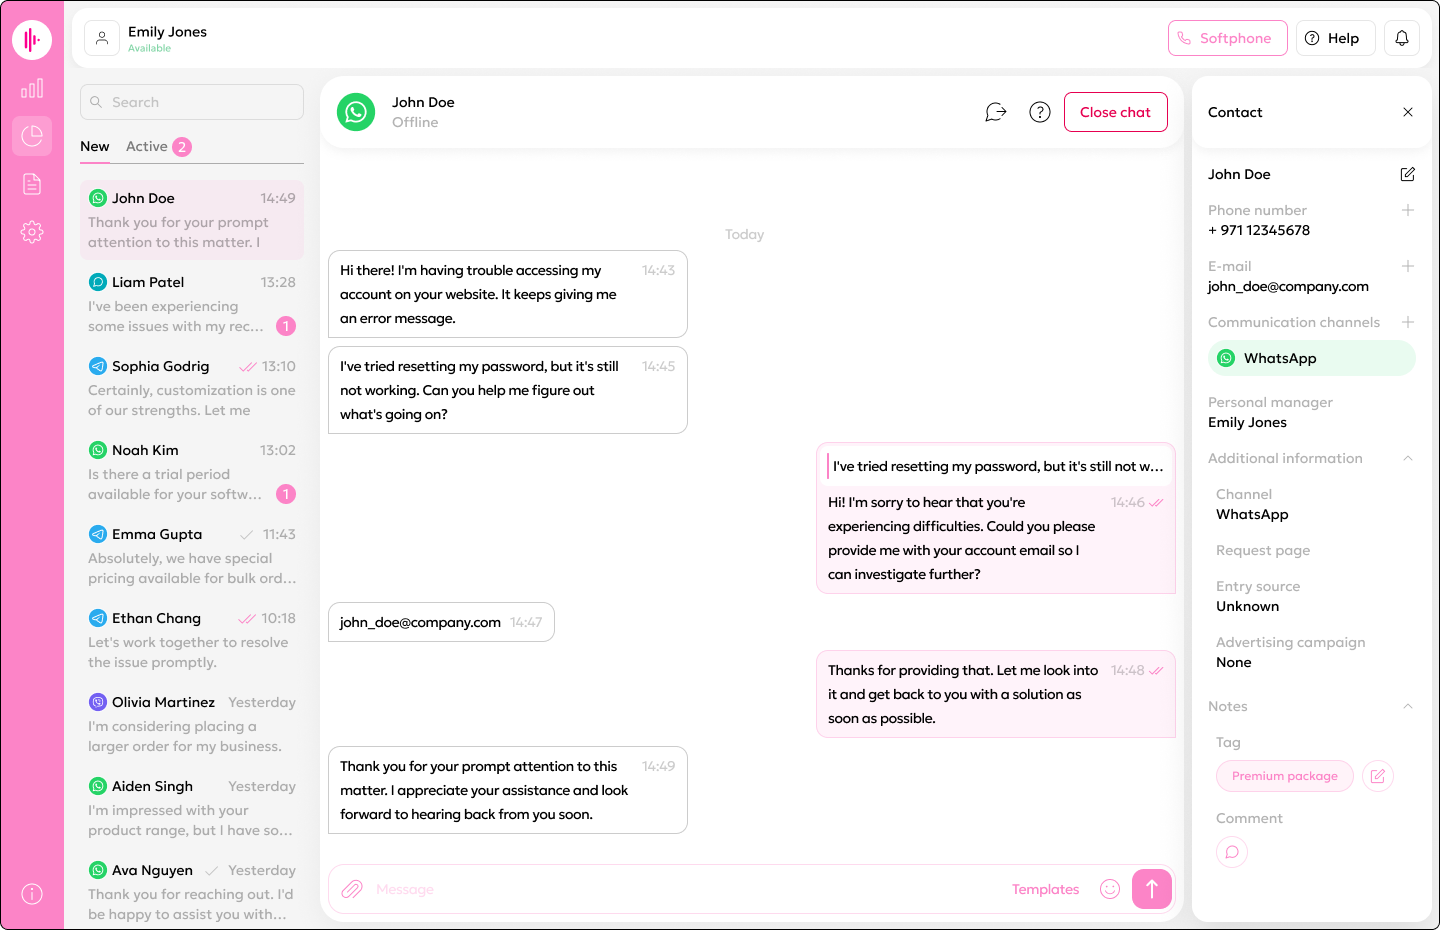
Task: Collapse the Notes section
Action: (1407, 706)
